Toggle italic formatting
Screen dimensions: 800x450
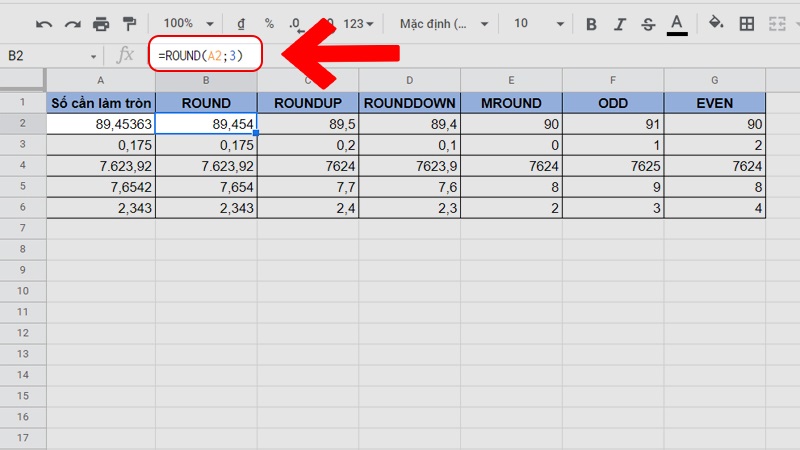(620, 23)
